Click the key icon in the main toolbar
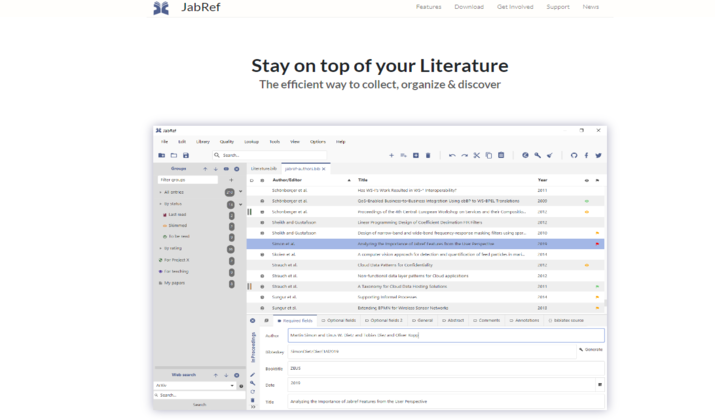The height and width of the screenshot is (420, 715). coord(538,156)
